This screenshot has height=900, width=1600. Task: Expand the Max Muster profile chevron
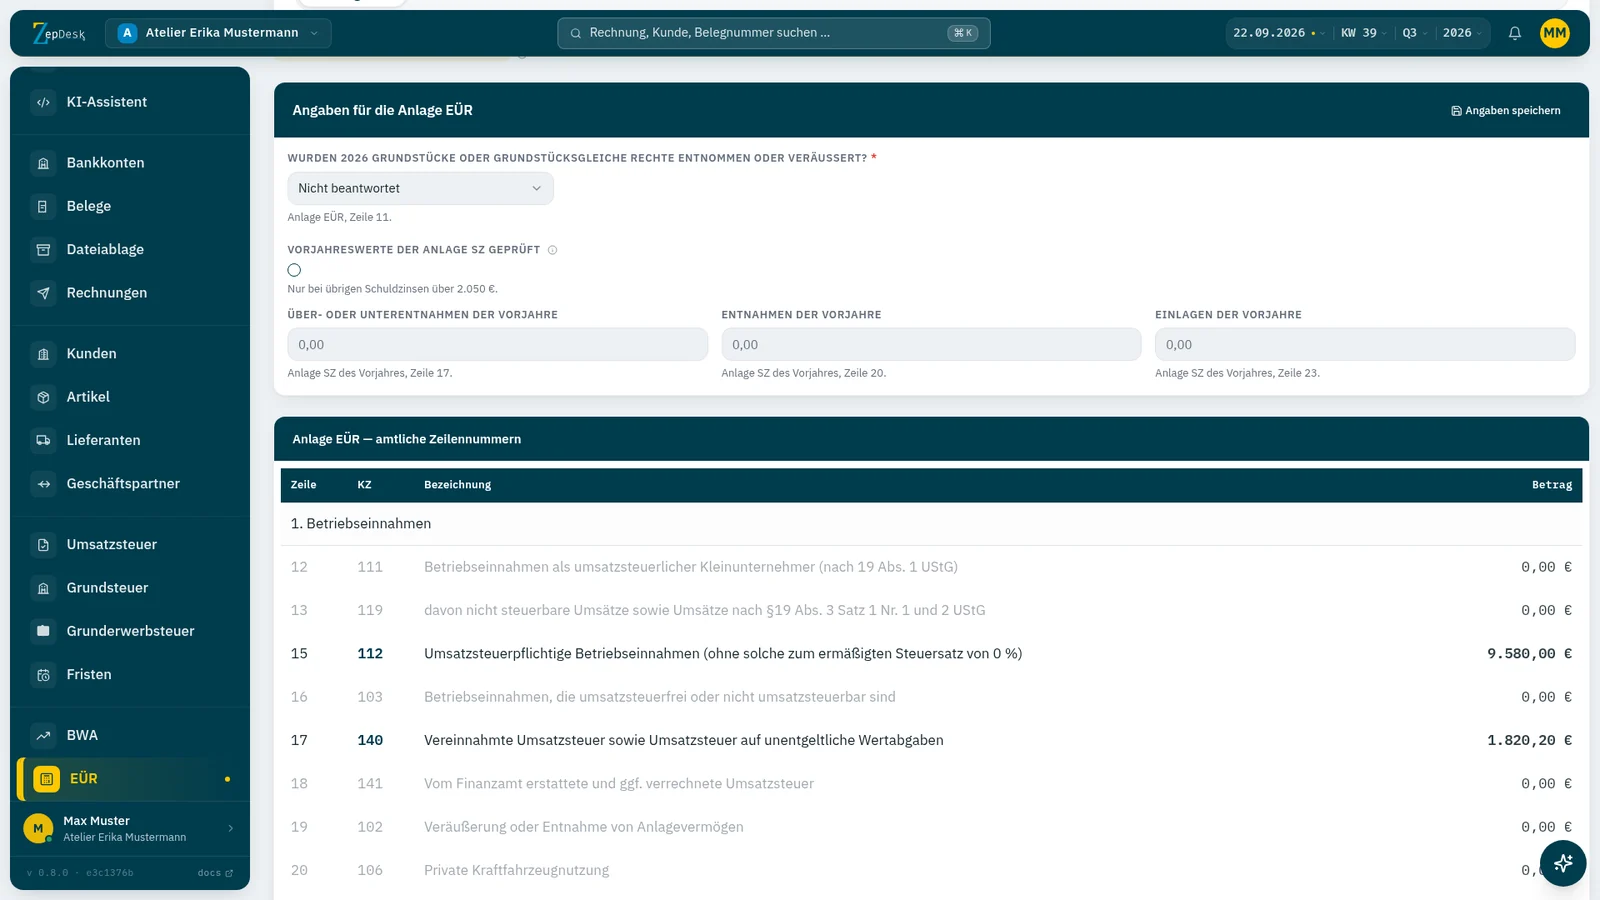231,828
